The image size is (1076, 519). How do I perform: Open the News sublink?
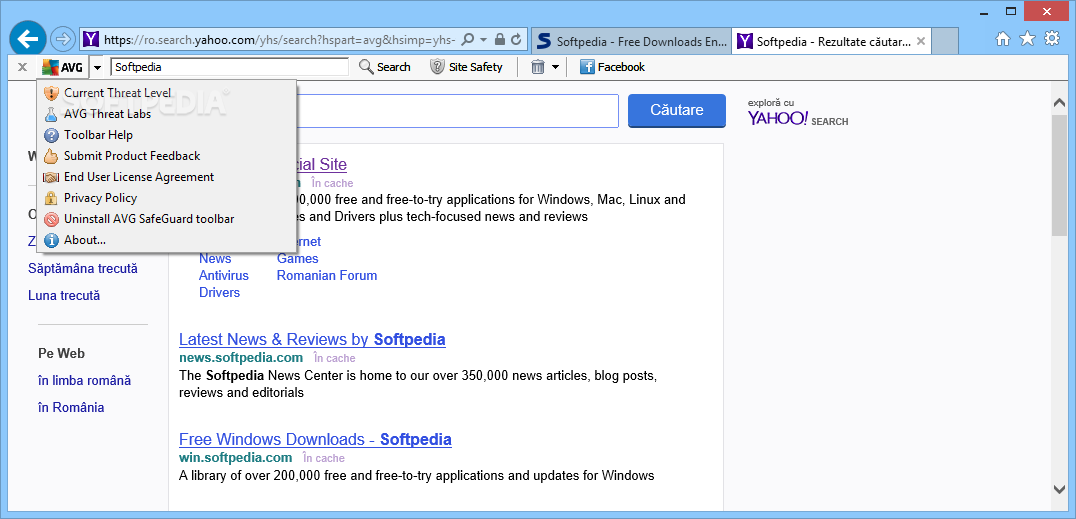pos(215,258)
